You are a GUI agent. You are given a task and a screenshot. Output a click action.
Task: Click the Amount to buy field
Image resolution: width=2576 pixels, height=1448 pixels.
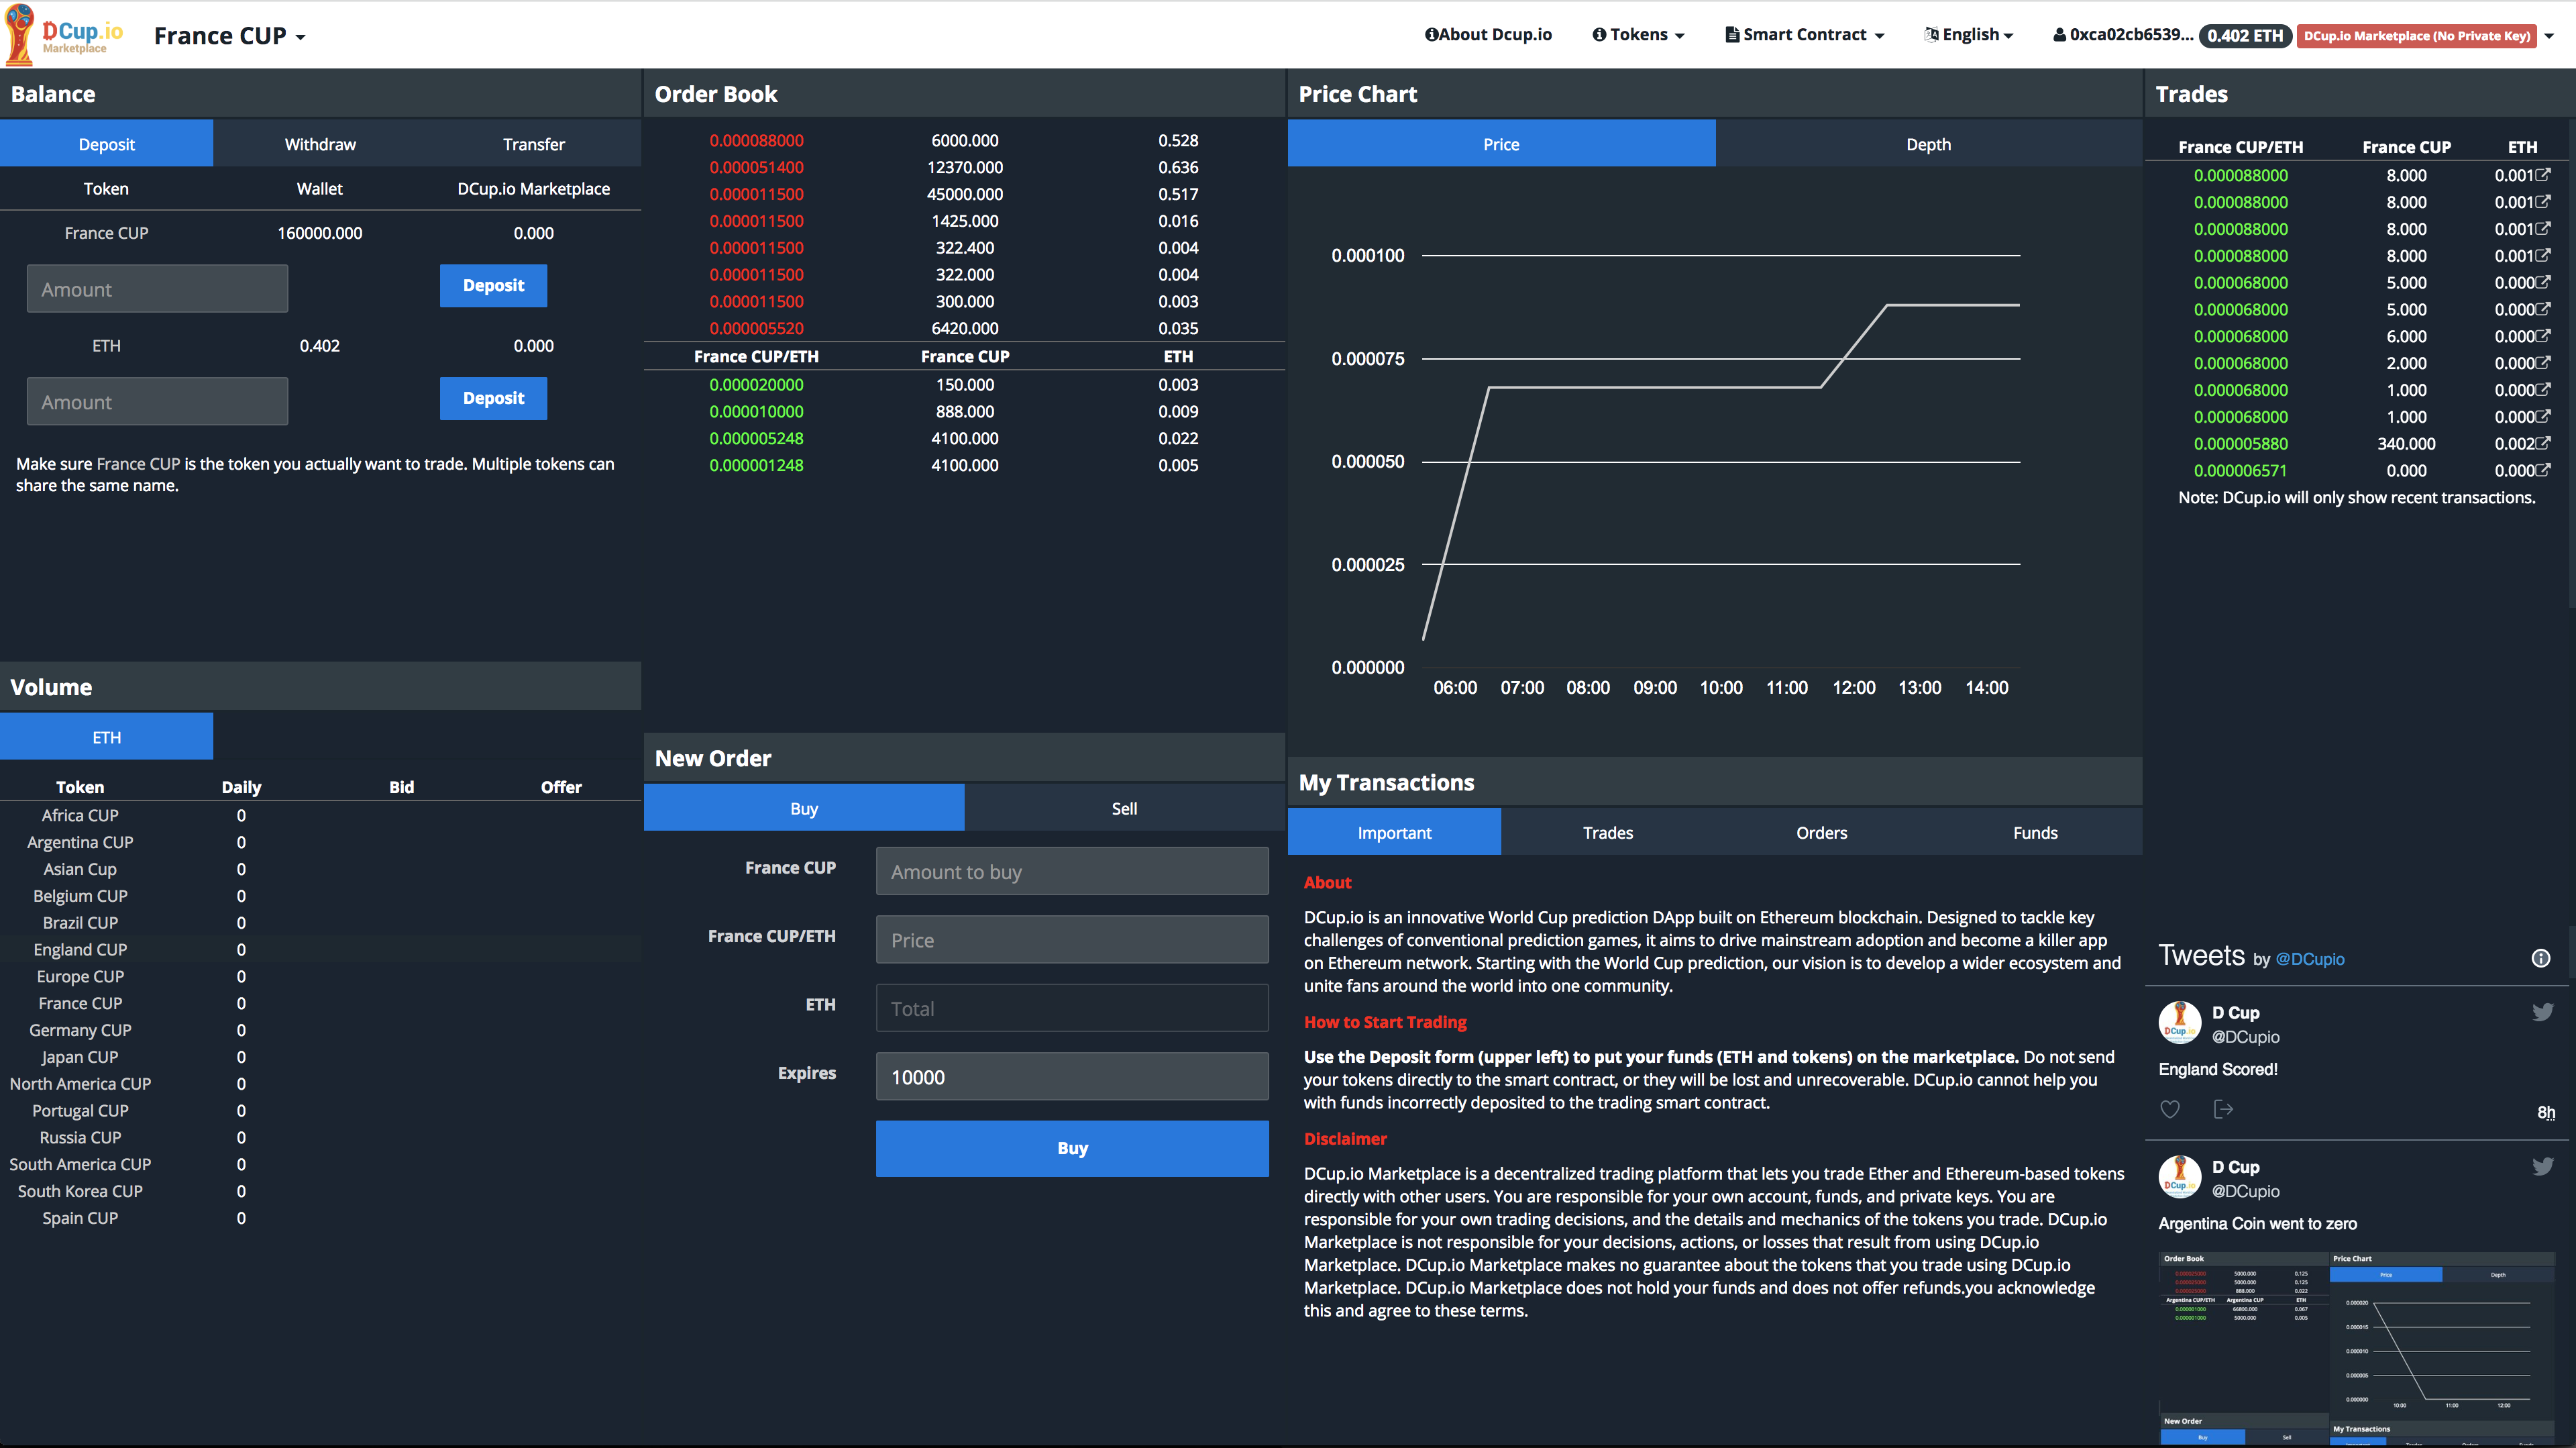coord(1072,872)
